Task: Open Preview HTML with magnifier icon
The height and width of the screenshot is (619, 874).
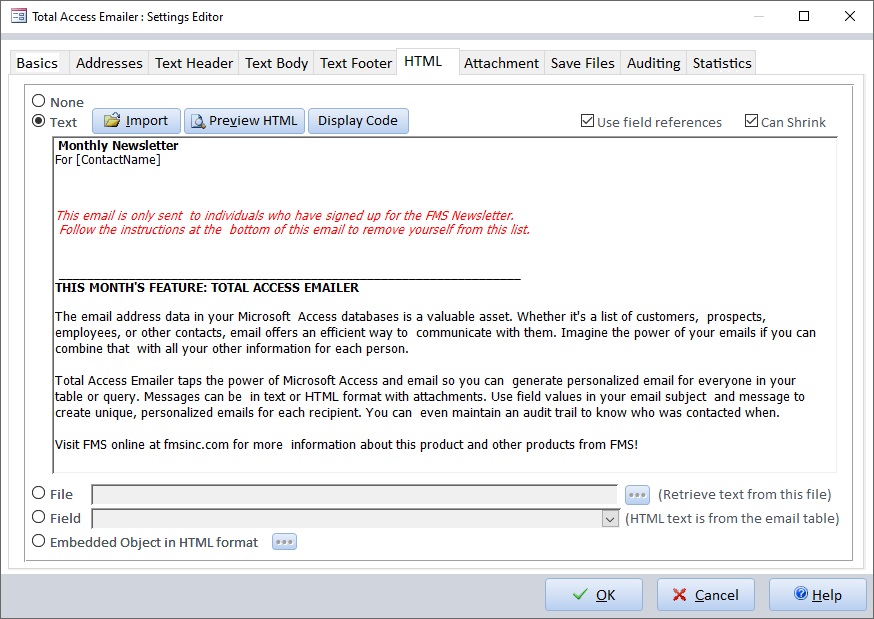Action: coord(244,121)
